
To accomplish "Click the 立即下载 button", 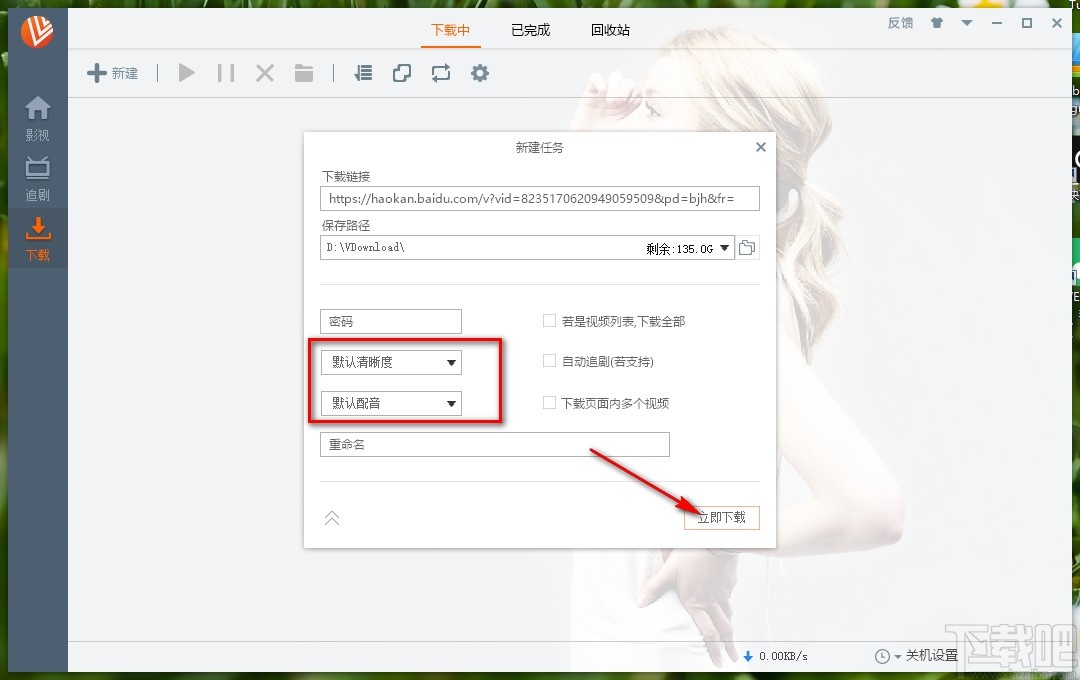I will (x=721, y=517).
